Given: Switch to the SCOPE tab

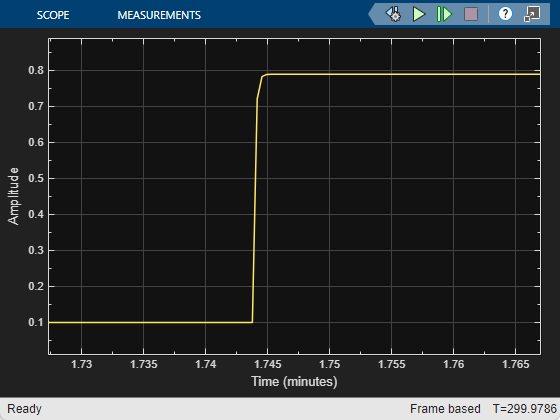Looking at the screenshot, I should pyautogui.click(x=53, y=15).
